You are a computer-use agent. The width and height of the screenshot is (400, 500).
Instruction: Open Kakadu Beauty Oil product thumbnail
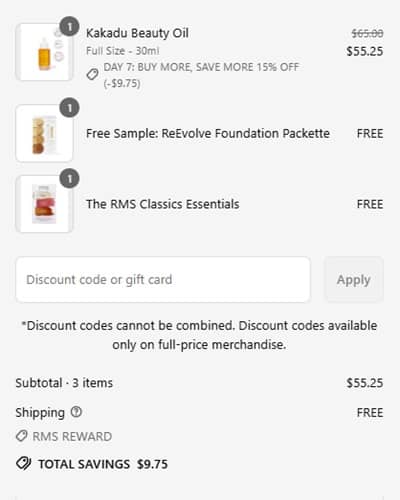click(x=44, y=52)
